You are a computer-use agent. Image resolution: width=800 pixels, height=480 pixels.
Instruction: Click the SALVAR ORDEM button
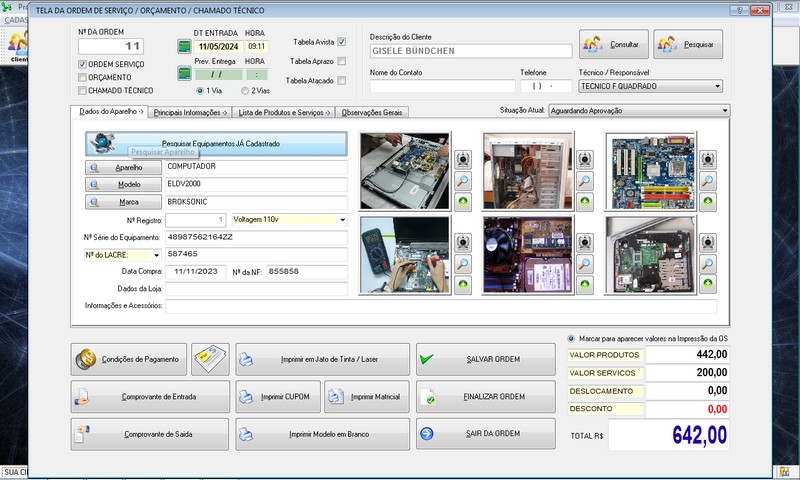pyautogui.click(x=486, y=359)
